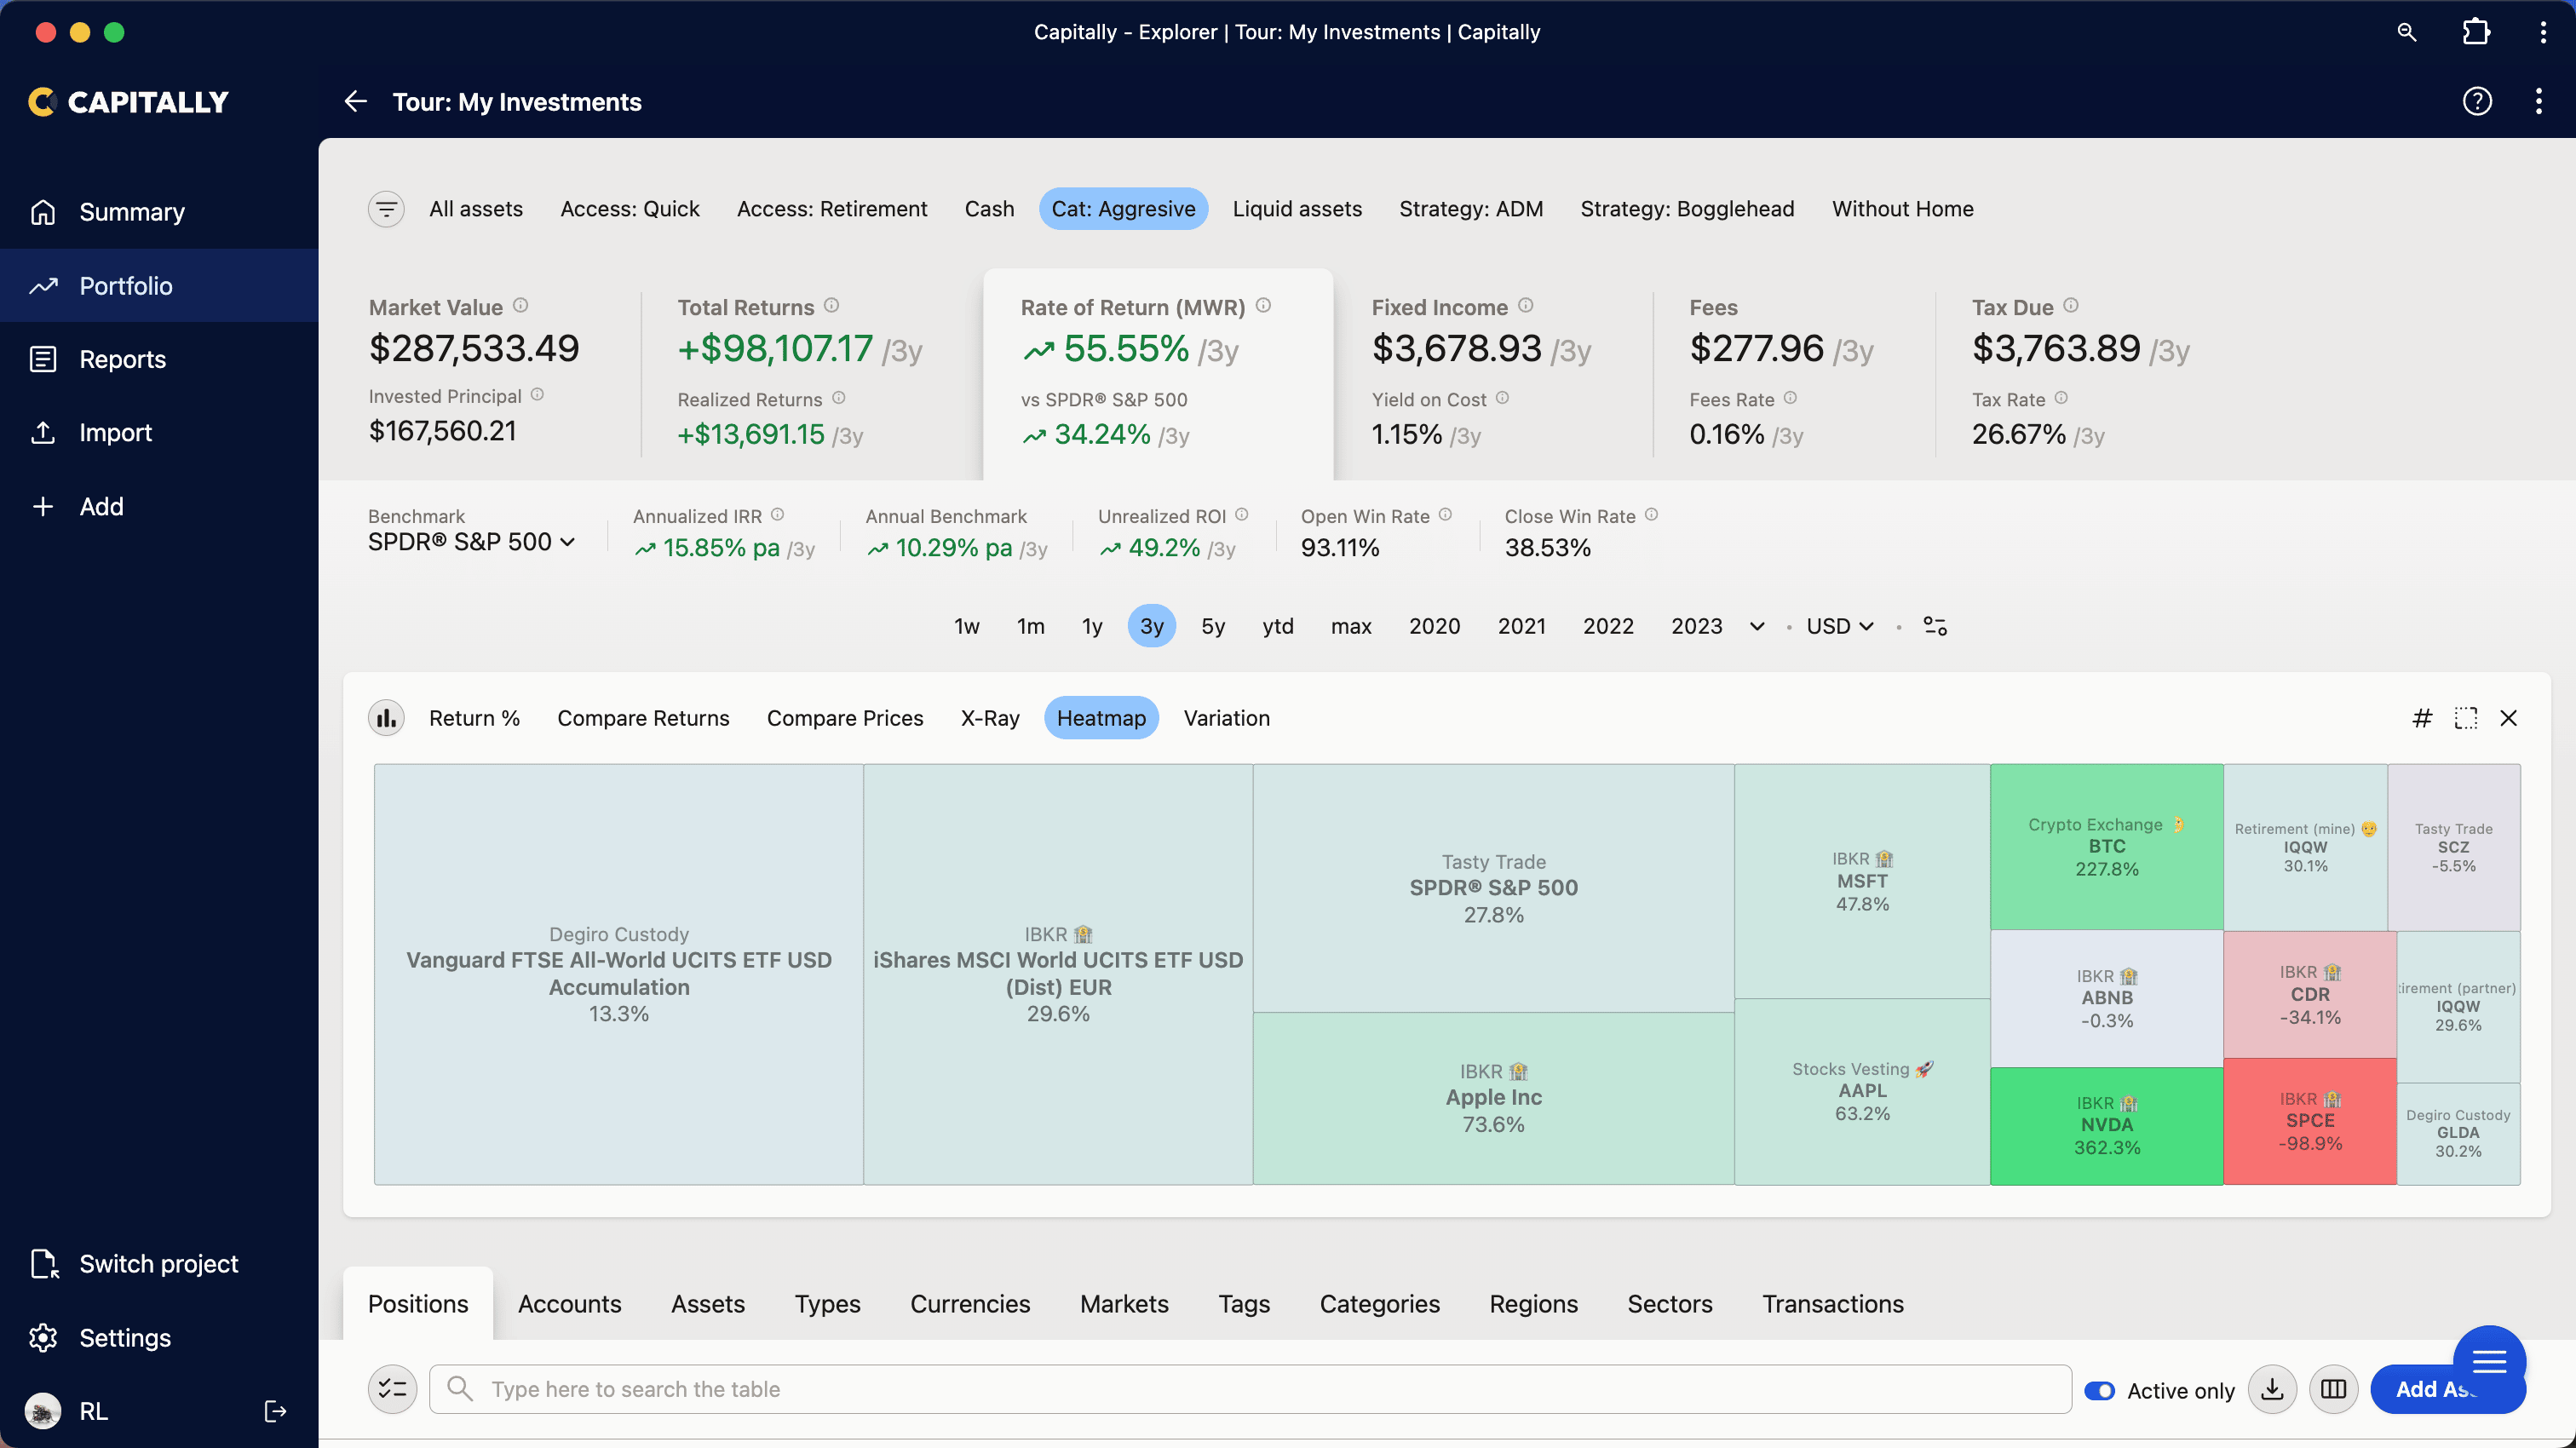Screen dimensions: 2576x1448
Task: Open the period display settings sliders icon
Action: 1935,626
